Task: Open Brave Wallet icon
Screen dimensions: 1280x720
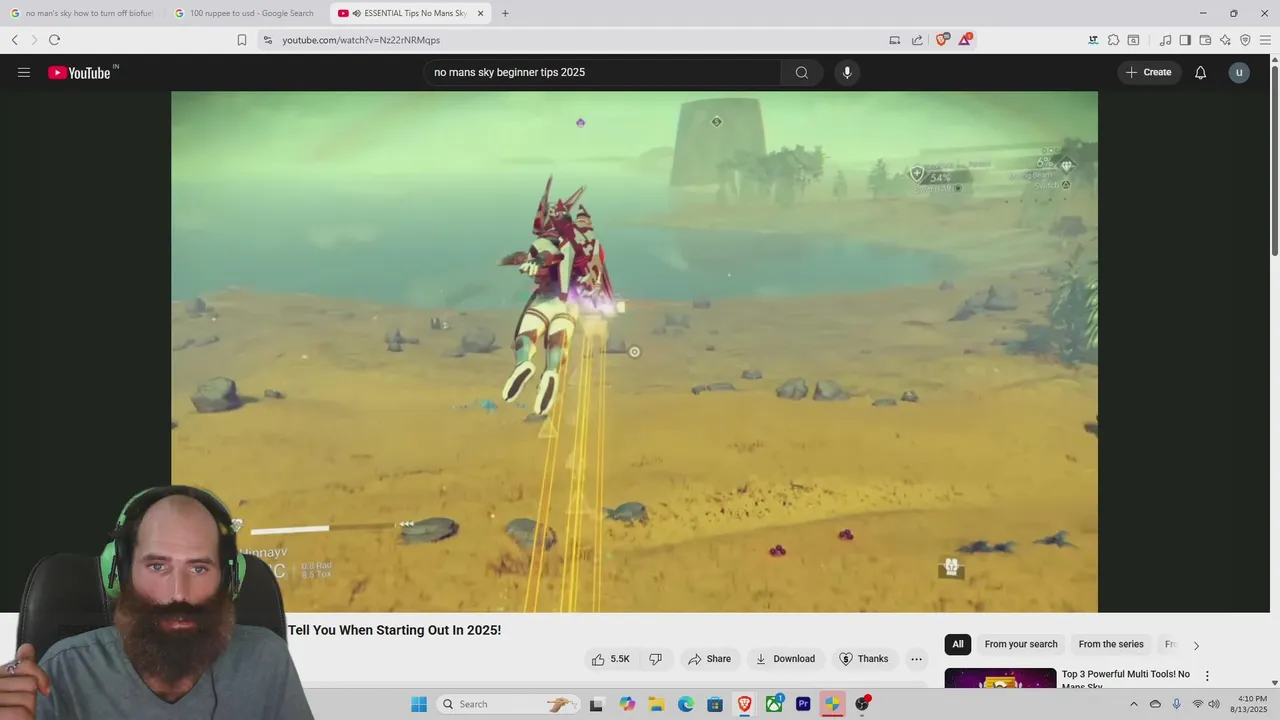Action: 1205,40
